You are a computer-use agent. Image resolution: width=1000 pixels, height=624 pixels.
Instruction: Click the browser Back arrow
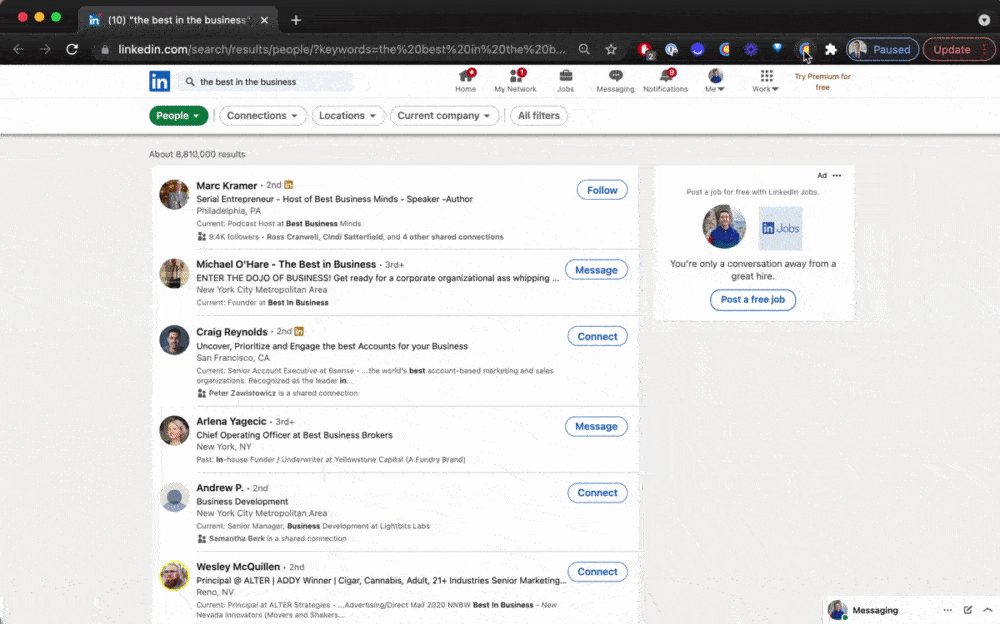[x=18, y=49]
